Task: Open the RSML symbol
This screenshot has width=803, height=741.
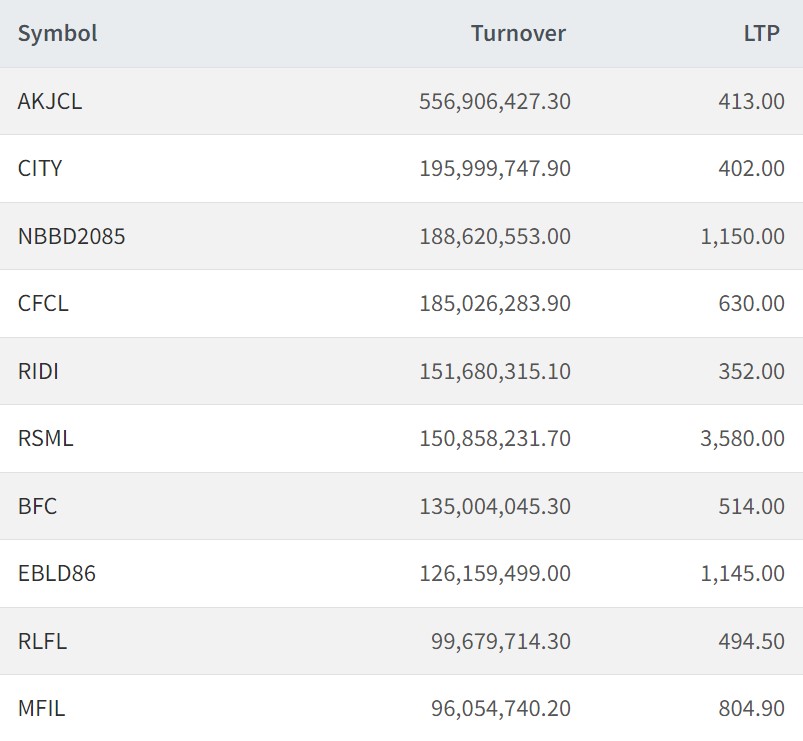Action: point(46,438)
